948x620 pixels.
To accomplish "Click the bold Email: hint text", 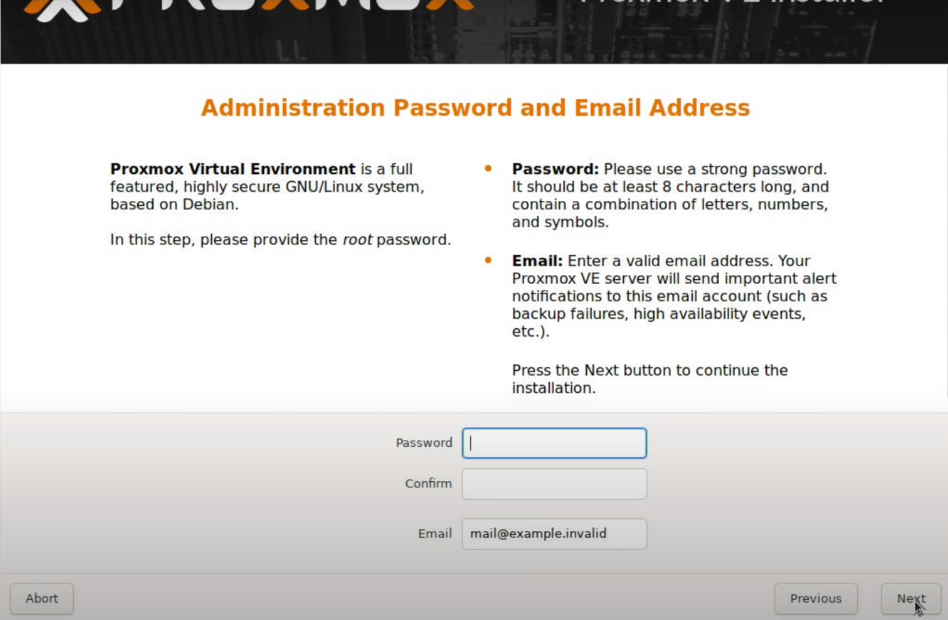I will (x=537, y=261).
